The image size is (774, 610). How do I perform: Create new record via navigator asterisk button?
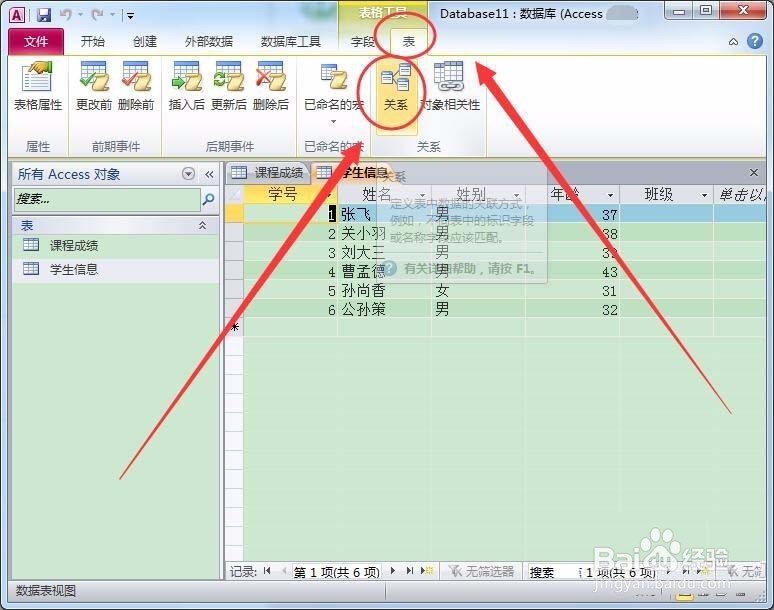pos(426,571)
